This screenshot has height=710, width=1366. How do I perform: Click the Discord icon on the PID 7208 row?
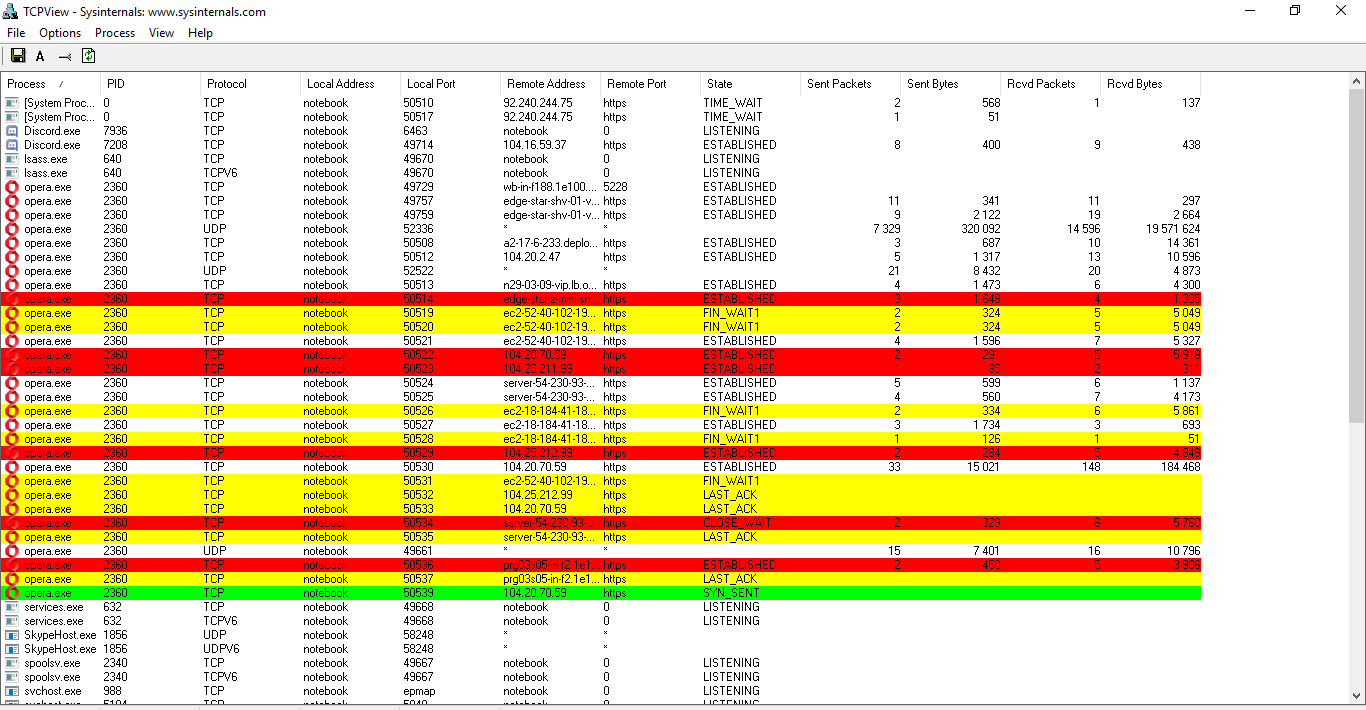click(x=12, y=145)
